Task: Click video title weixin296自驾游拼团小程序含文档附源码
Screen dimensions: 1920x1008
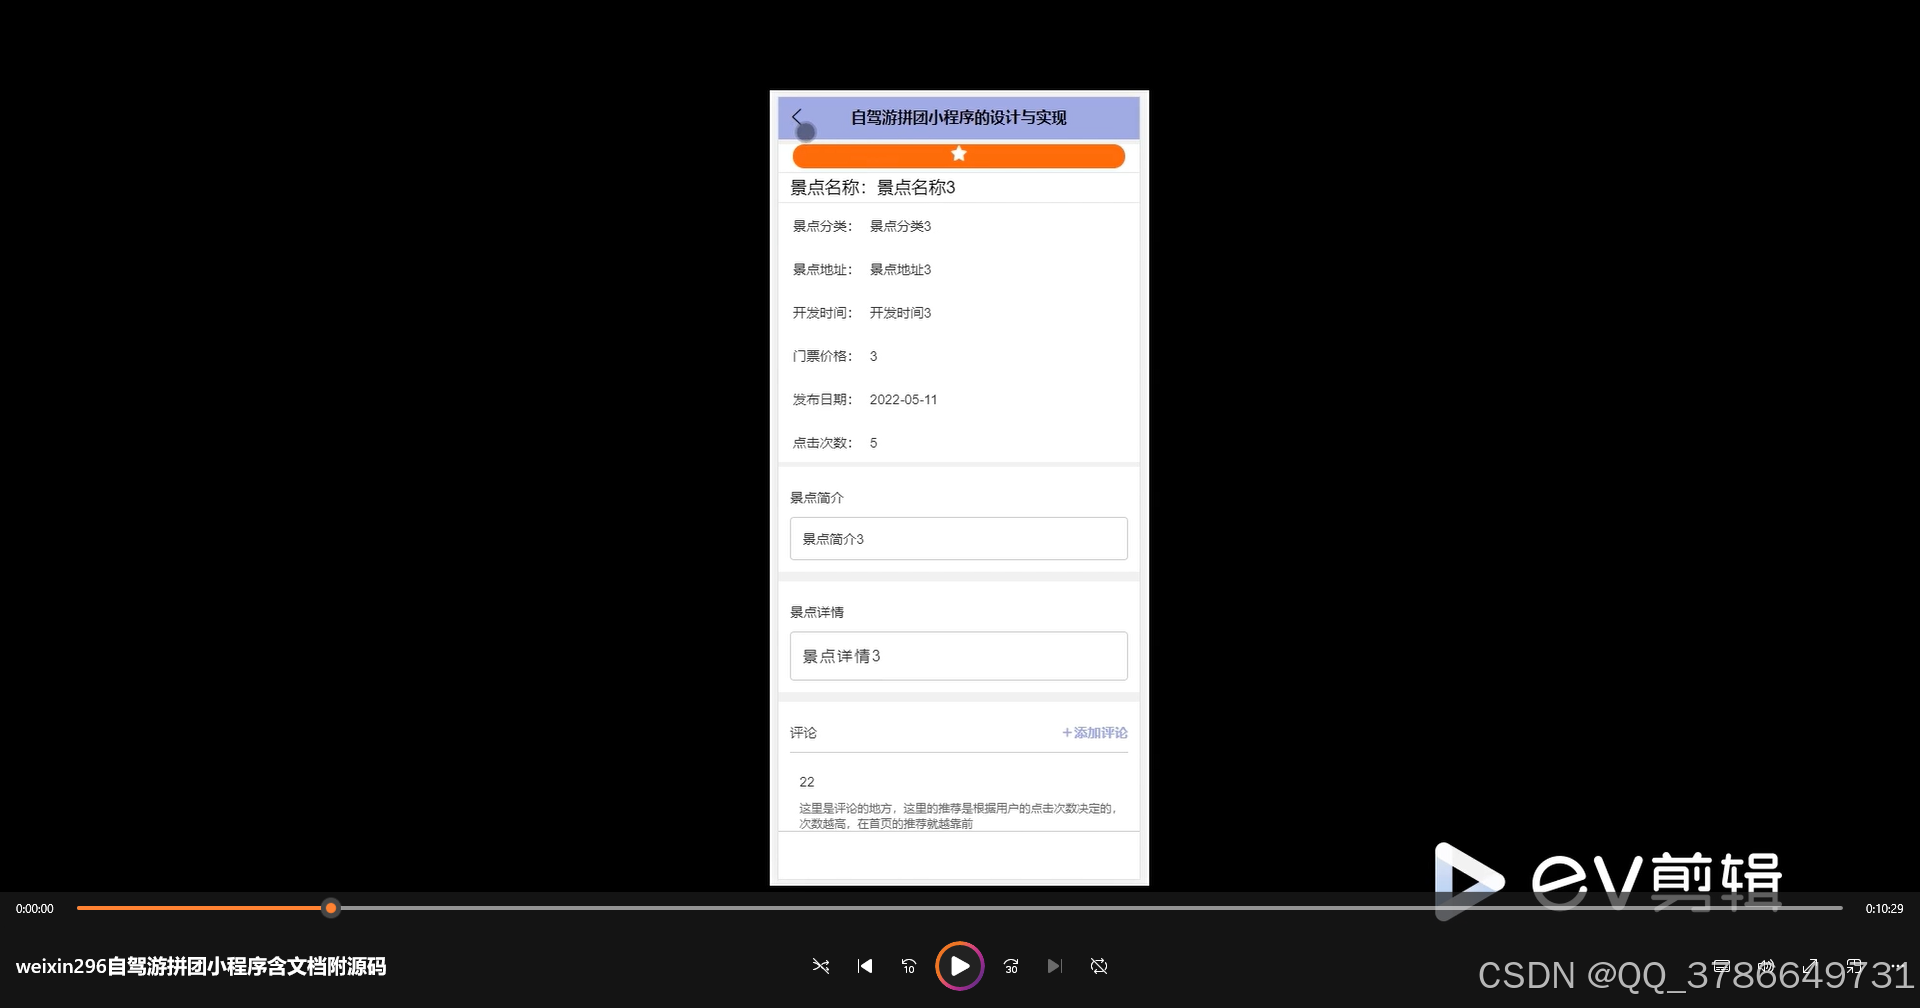Action: click(201, 967)
